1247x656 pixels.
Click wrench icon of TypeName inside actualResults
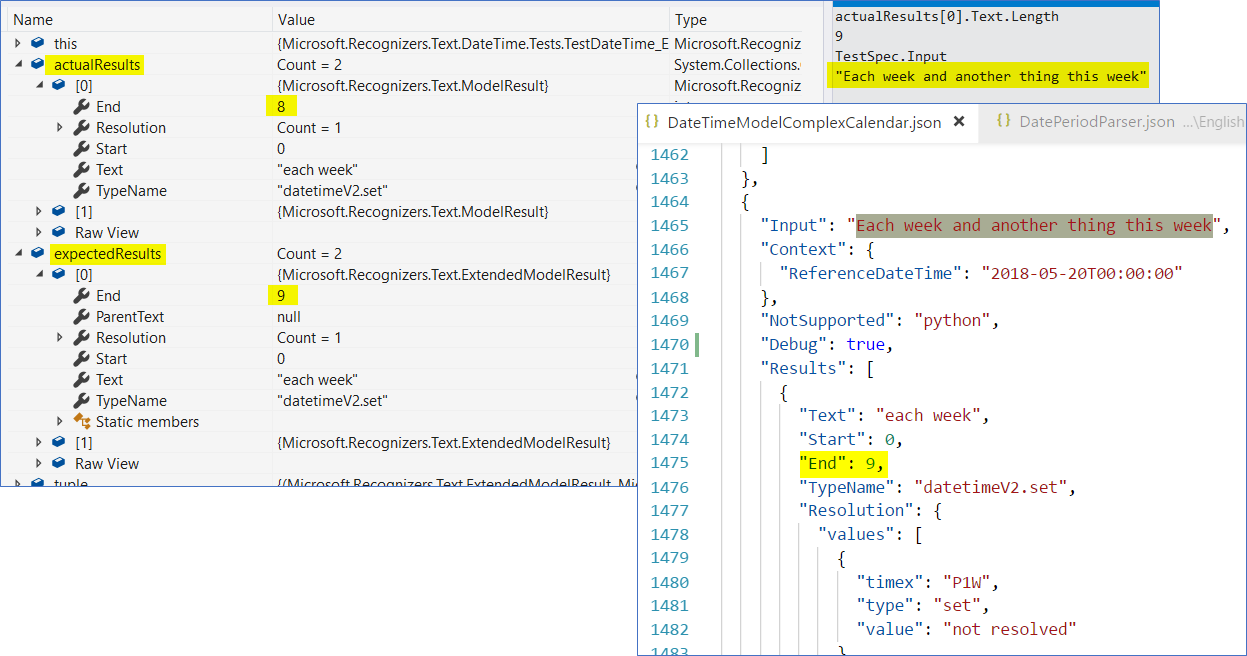pos(82,190)
